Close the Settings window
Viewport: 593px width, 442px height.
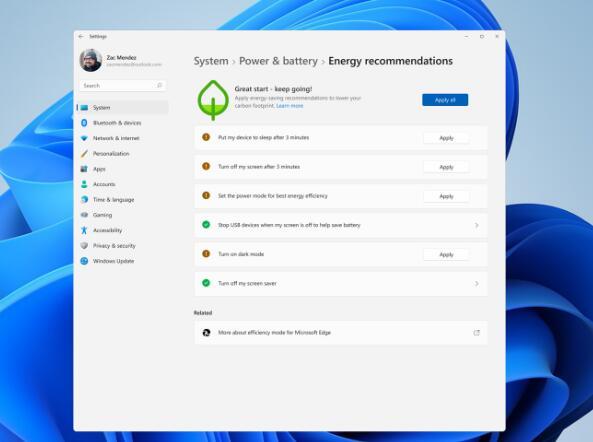(x=497, y=37)
